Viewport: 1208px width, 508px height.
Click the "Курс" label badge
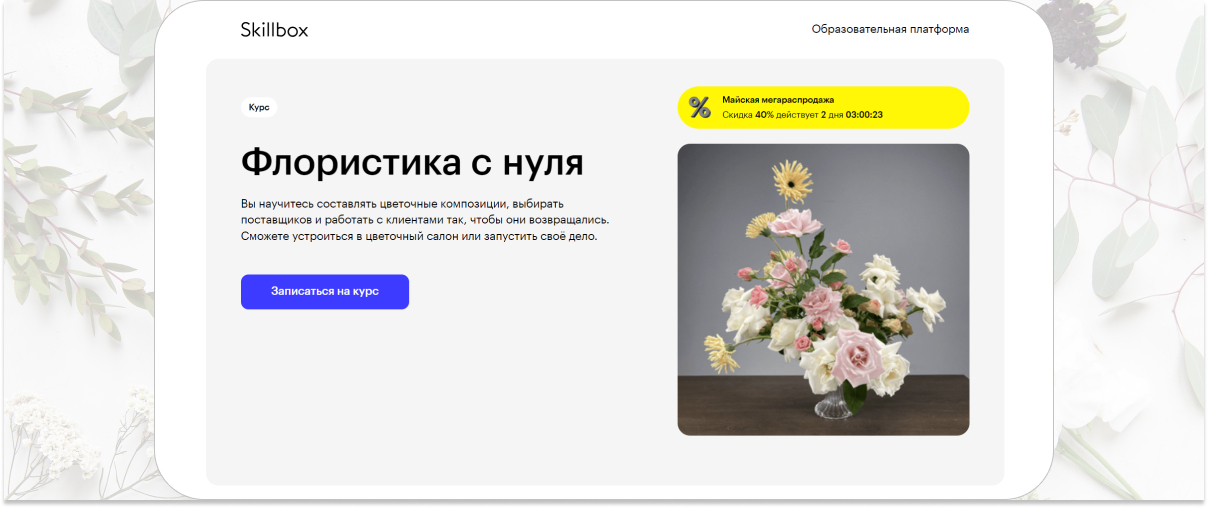(259, 107)
